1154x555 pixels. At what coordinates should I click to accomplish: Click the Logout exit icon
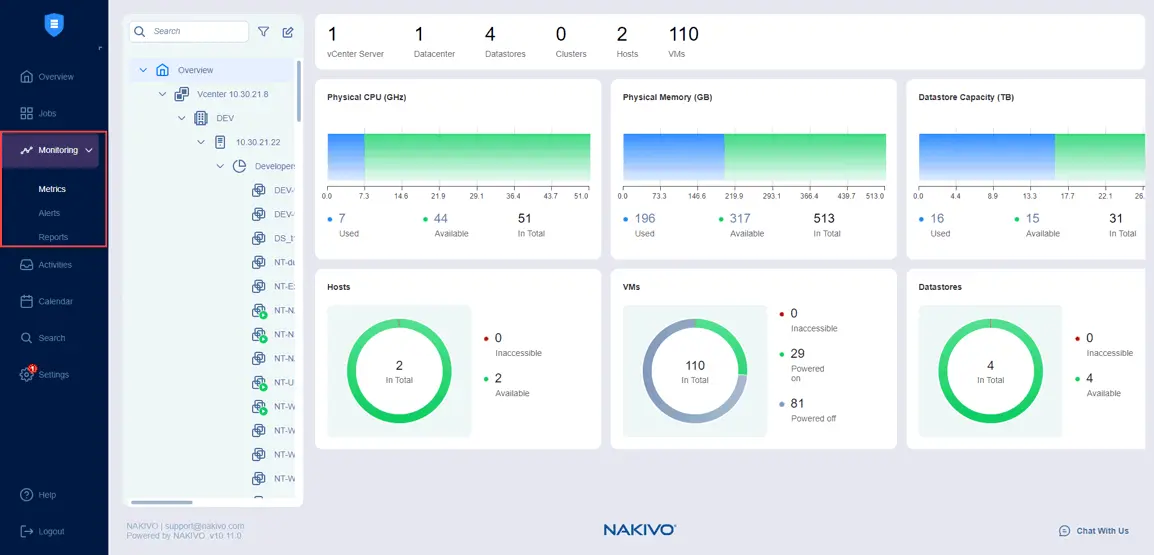click(x=26, y=531)
